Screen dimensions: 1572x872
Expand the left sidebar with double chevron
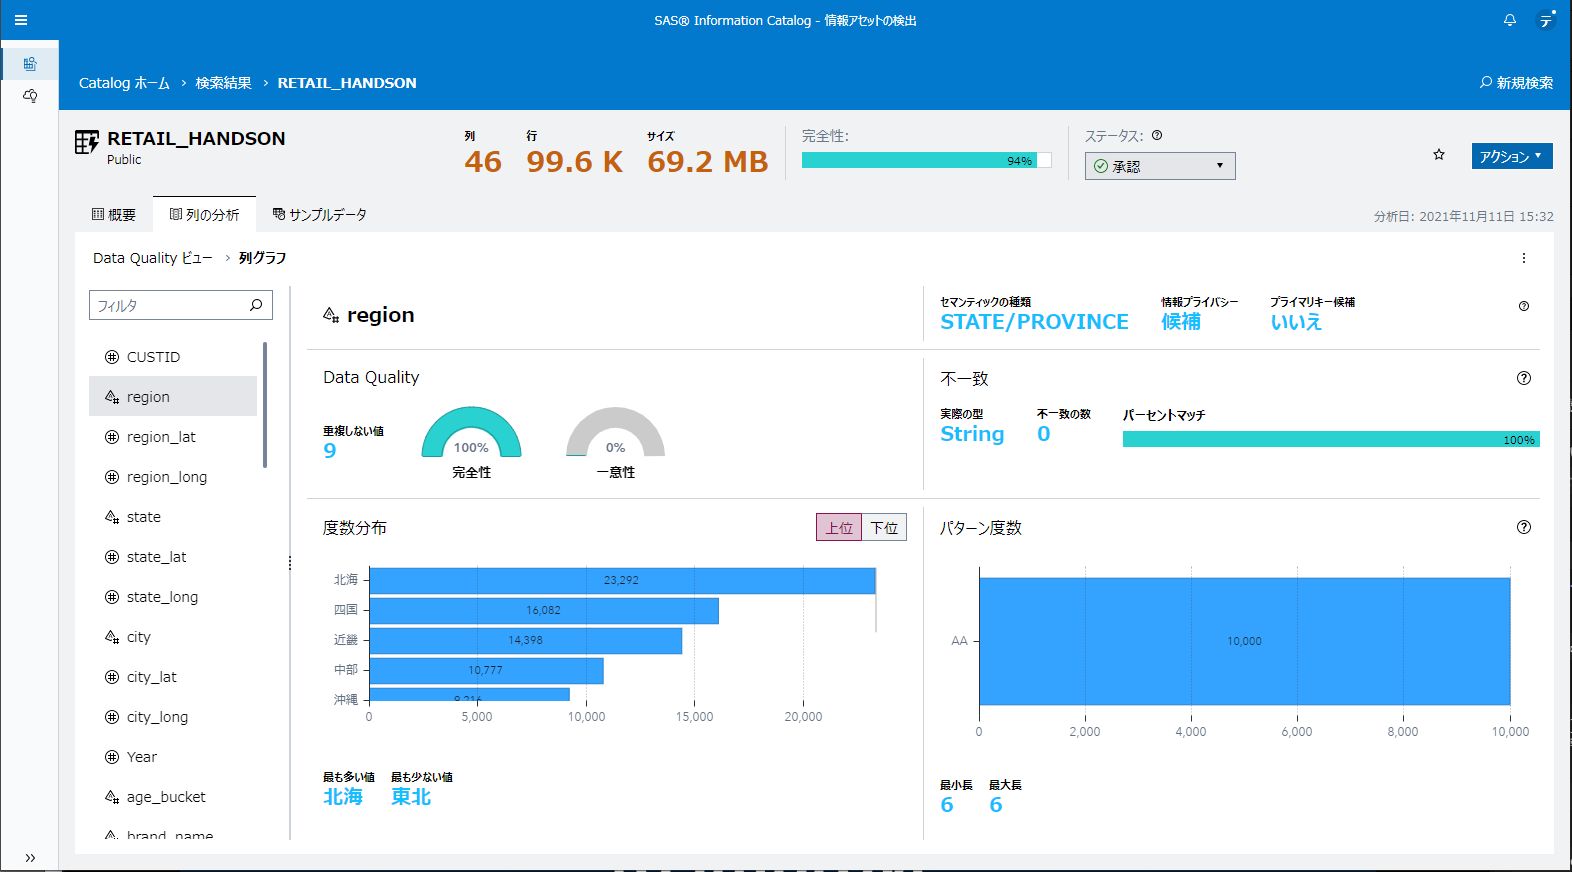pos(30,857)
